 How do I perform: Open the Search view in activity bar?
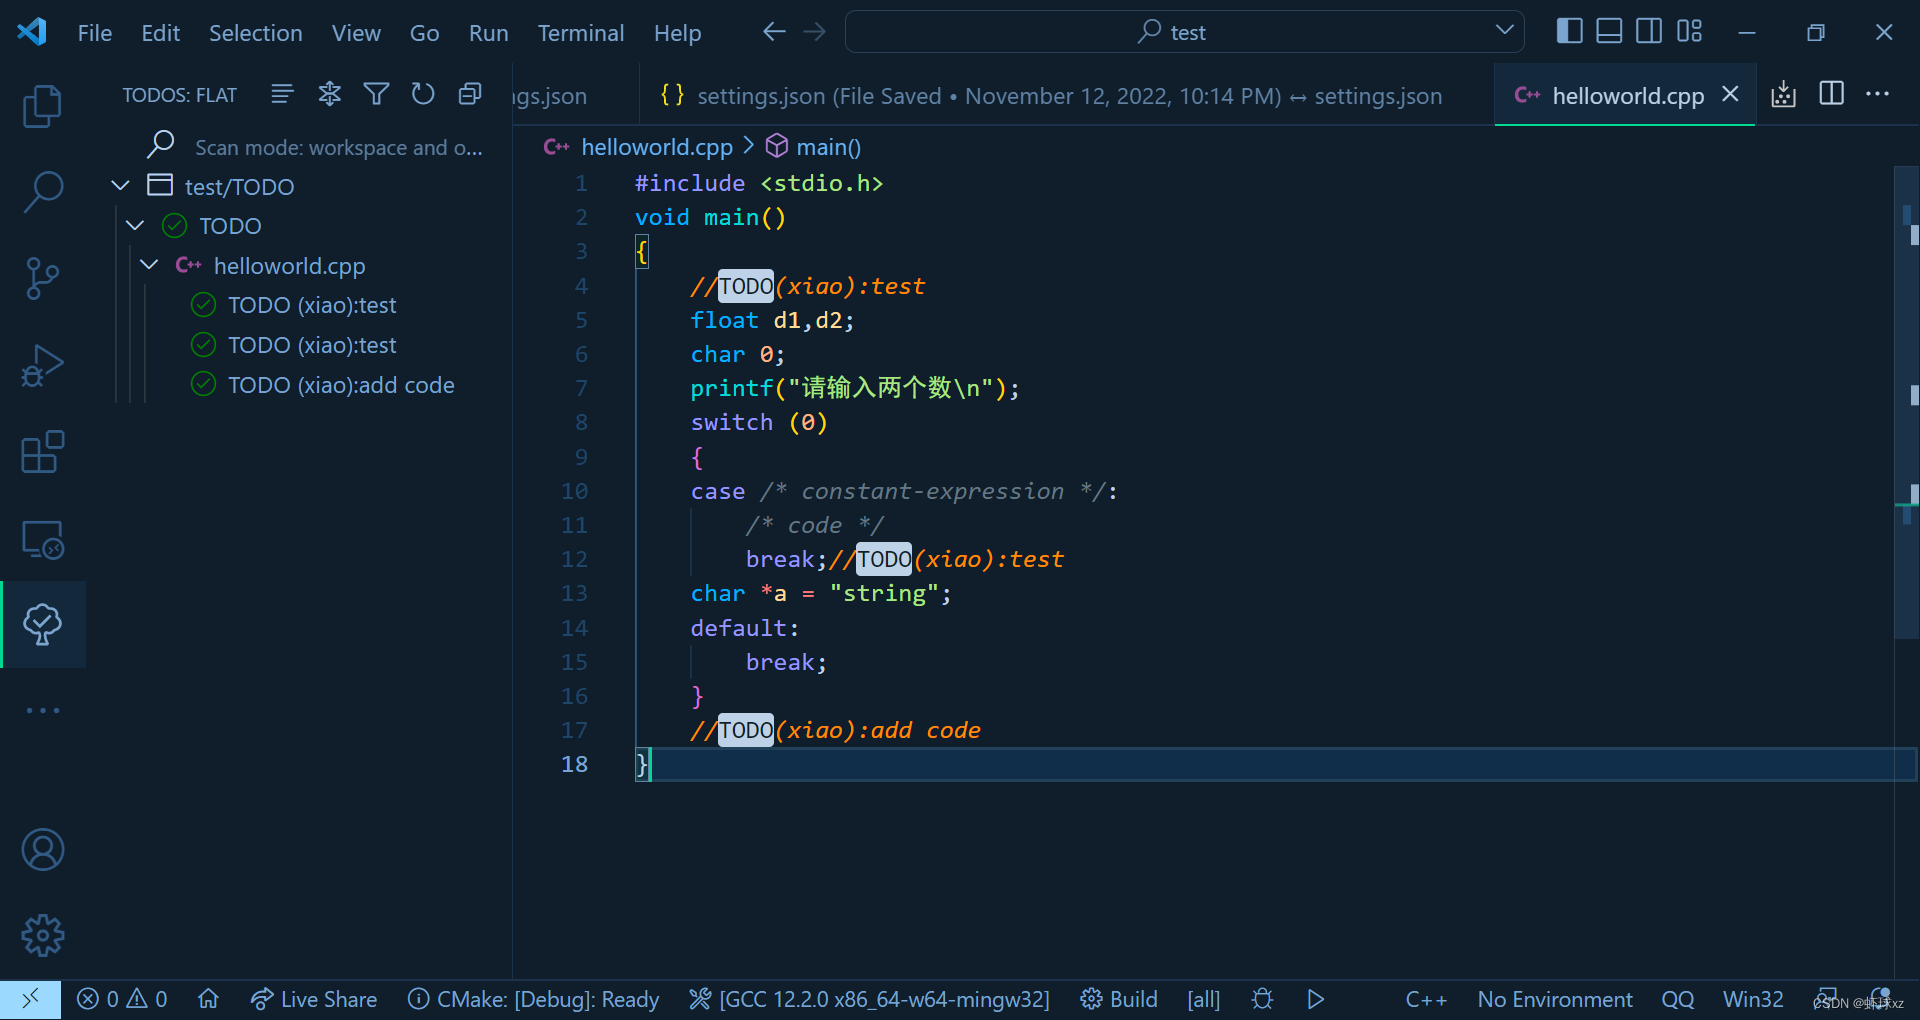tap(42, 191)
